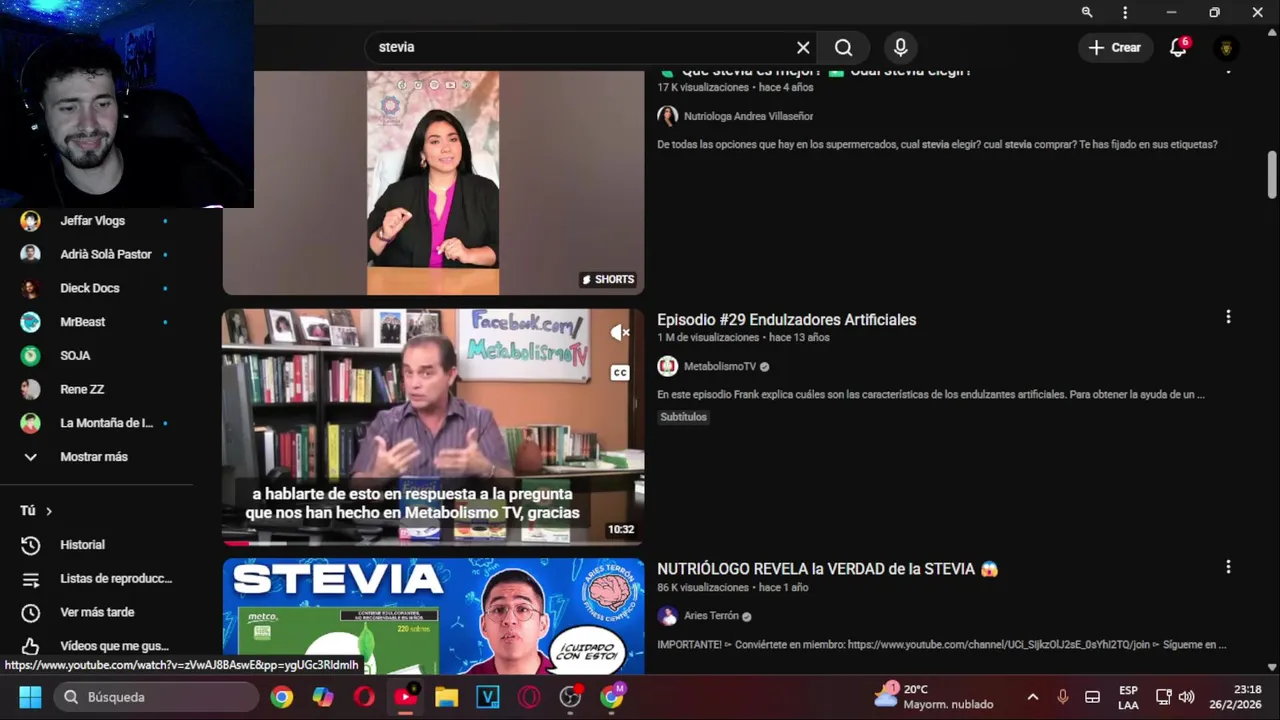The height and width of the screenshot is (720, 1280).
Task: Click the Aries Terrón channel avatar
Action: tap(667, 616)
